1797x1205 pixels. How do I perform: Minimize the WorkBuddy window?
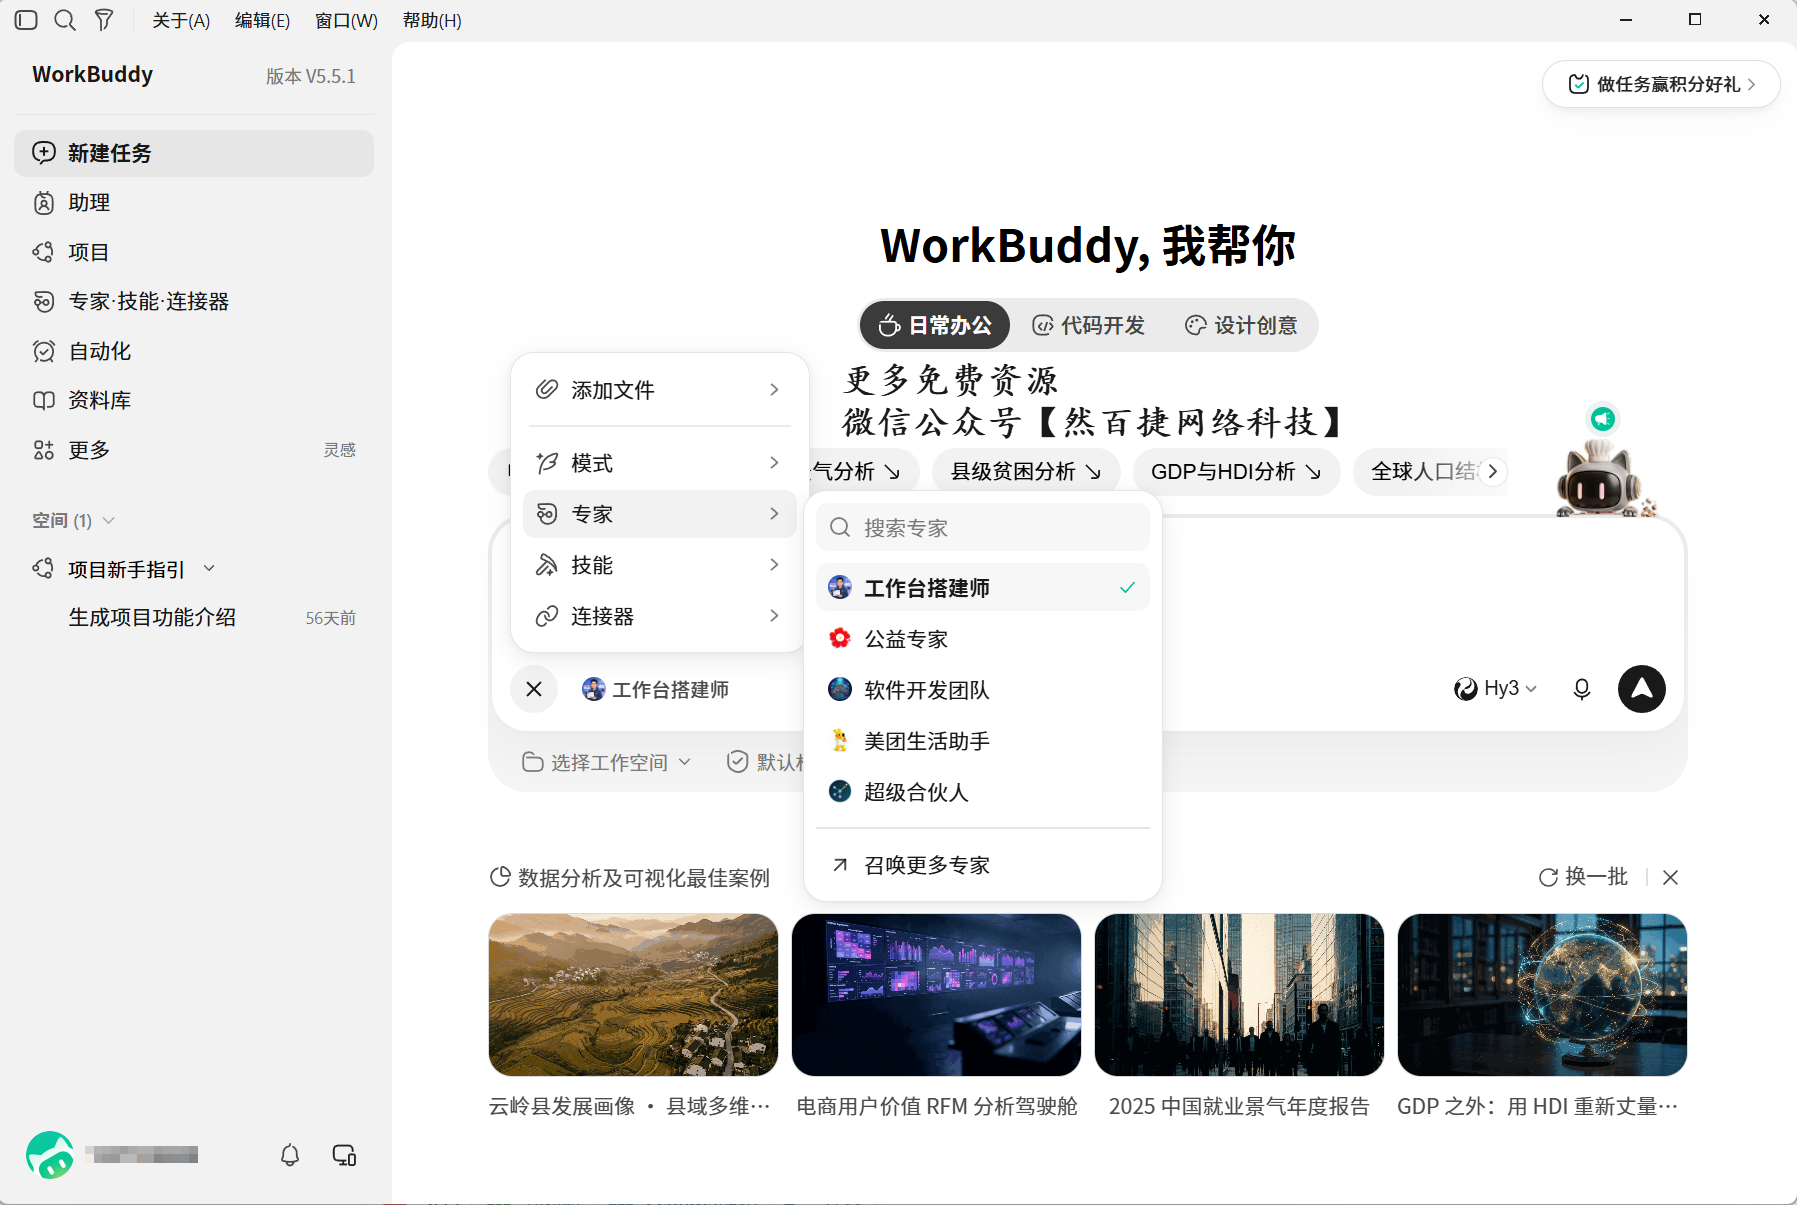click(1626, 20)
